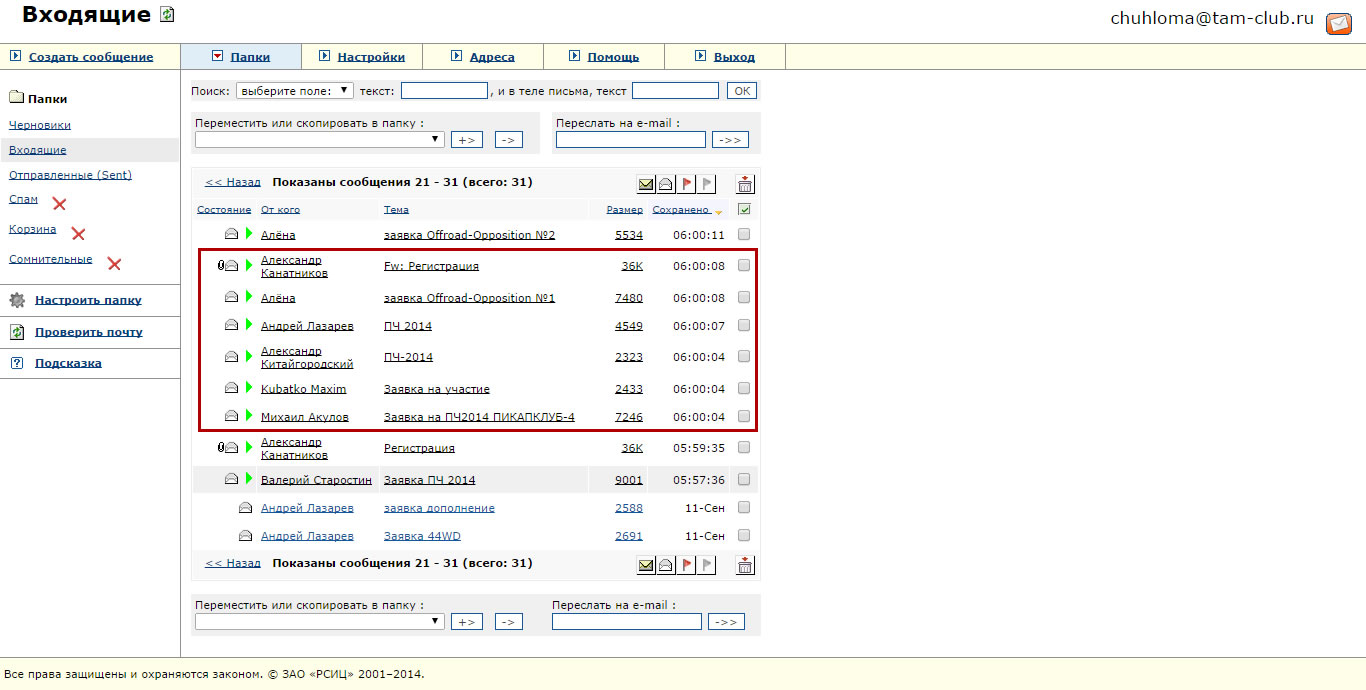
Task: Click the red flag icon above the message list
Action: [687, 184]
